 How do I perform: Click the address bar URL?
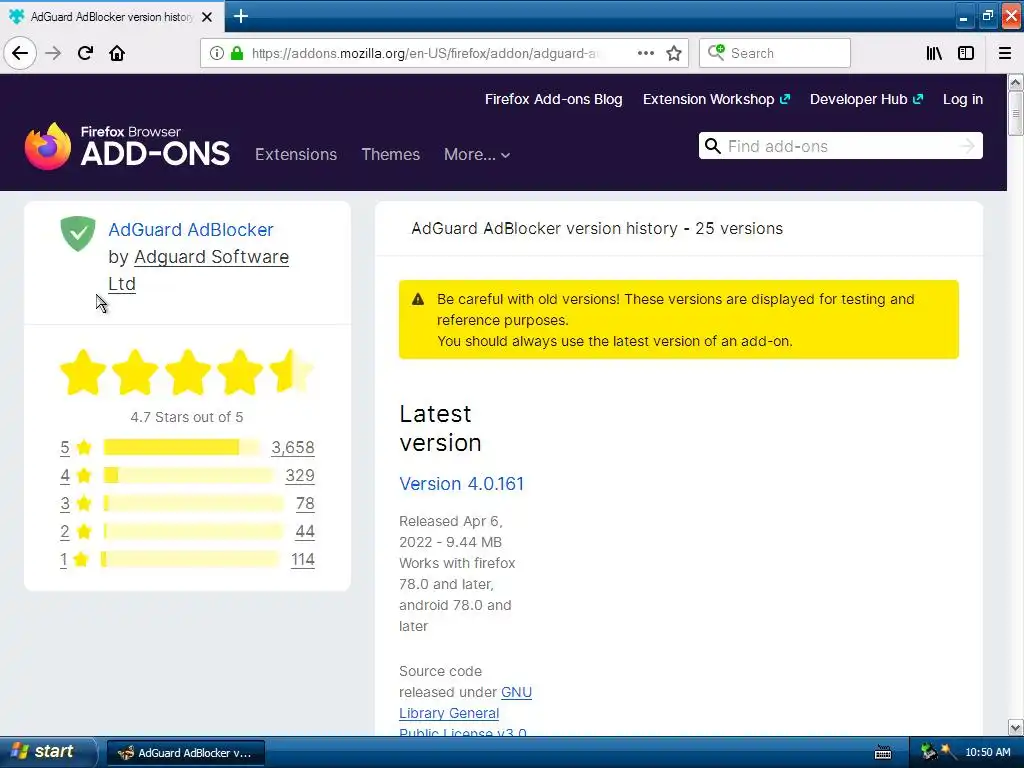(x=424, y=53)
